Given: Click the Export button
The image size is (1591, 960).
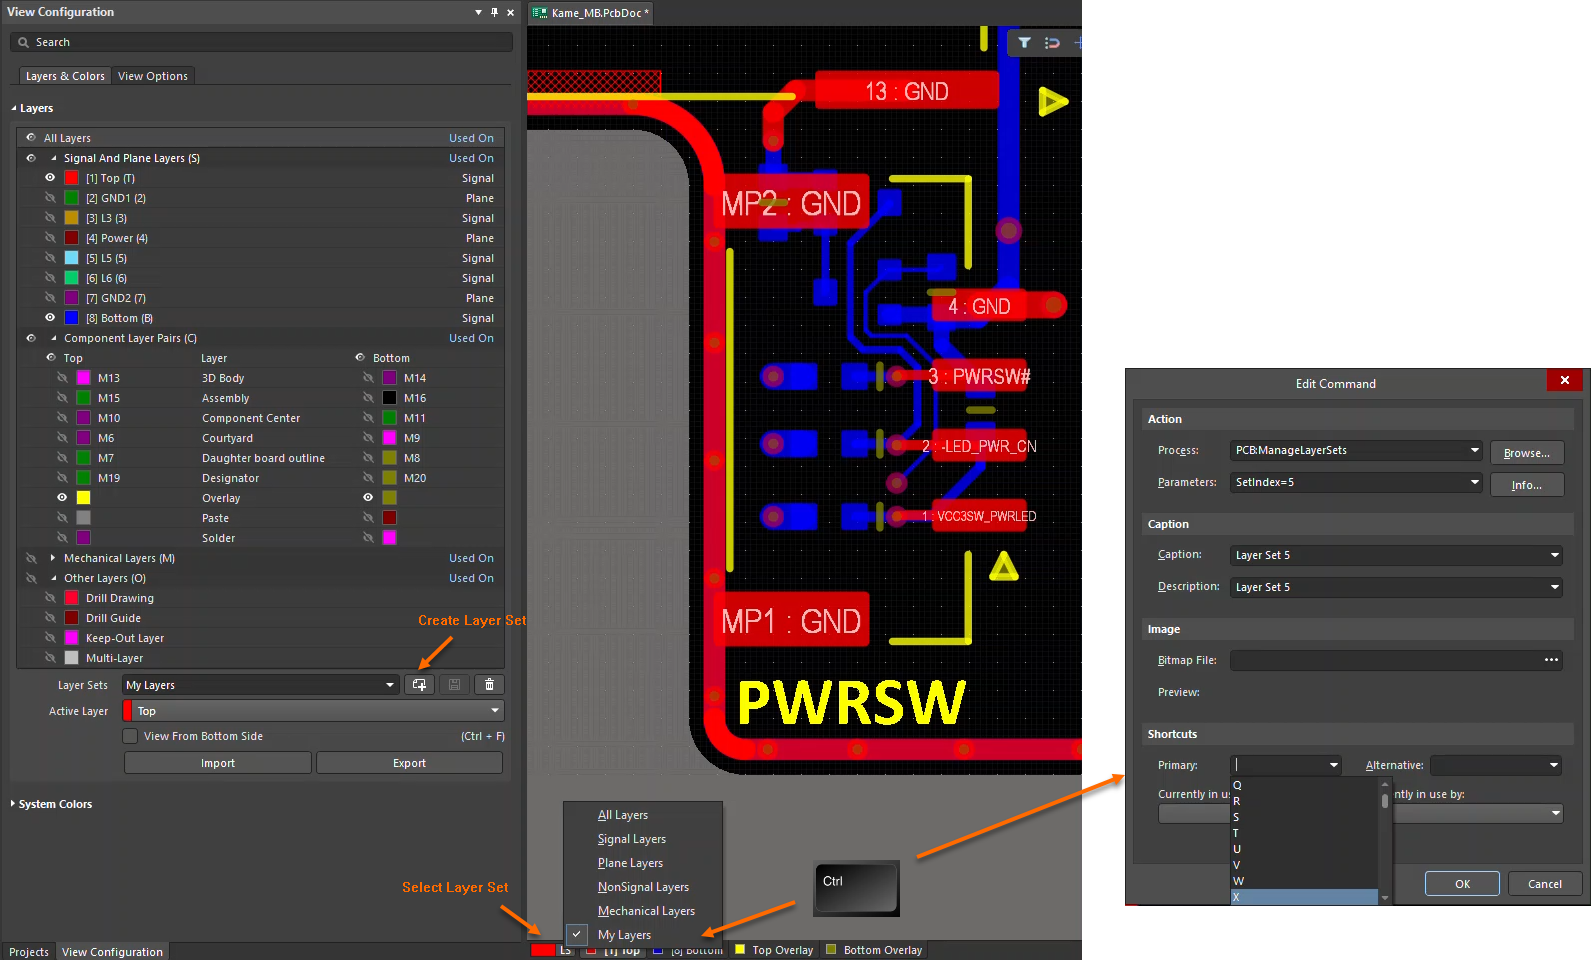Looking at the screenshot, I should pos(409,763).
